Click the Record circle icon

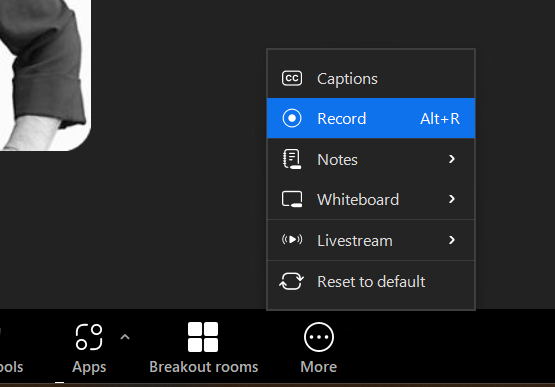[x=292, y=118]
